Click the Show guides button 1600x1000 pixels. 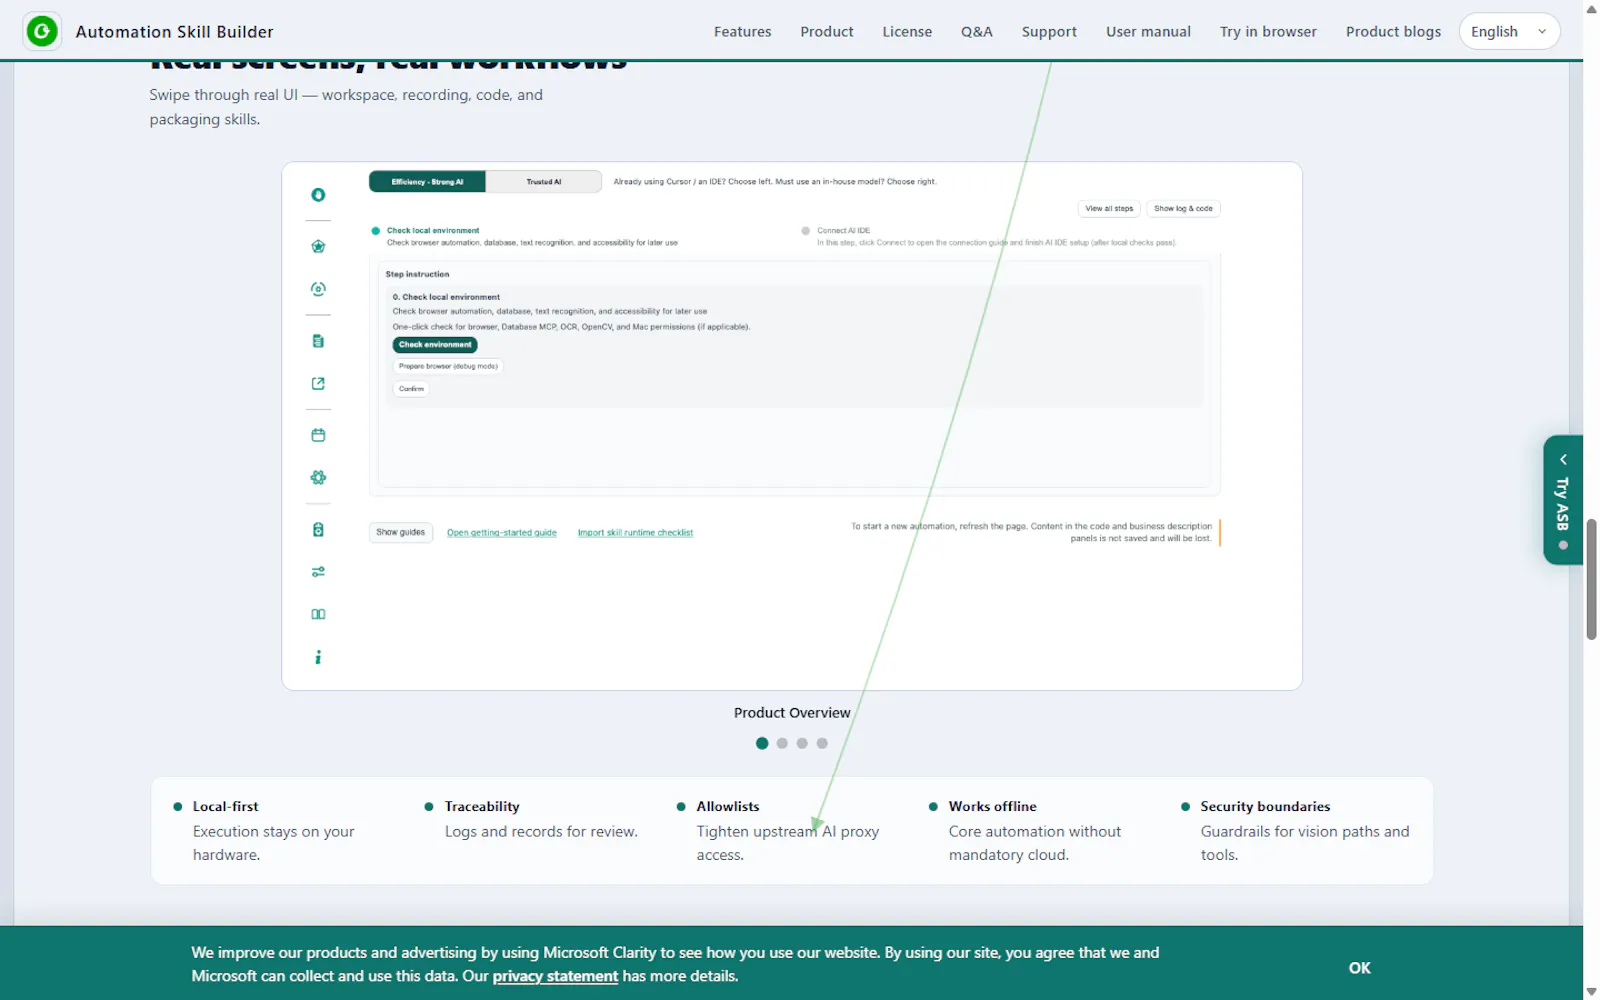pyautogui.click(x=400, y=533)
